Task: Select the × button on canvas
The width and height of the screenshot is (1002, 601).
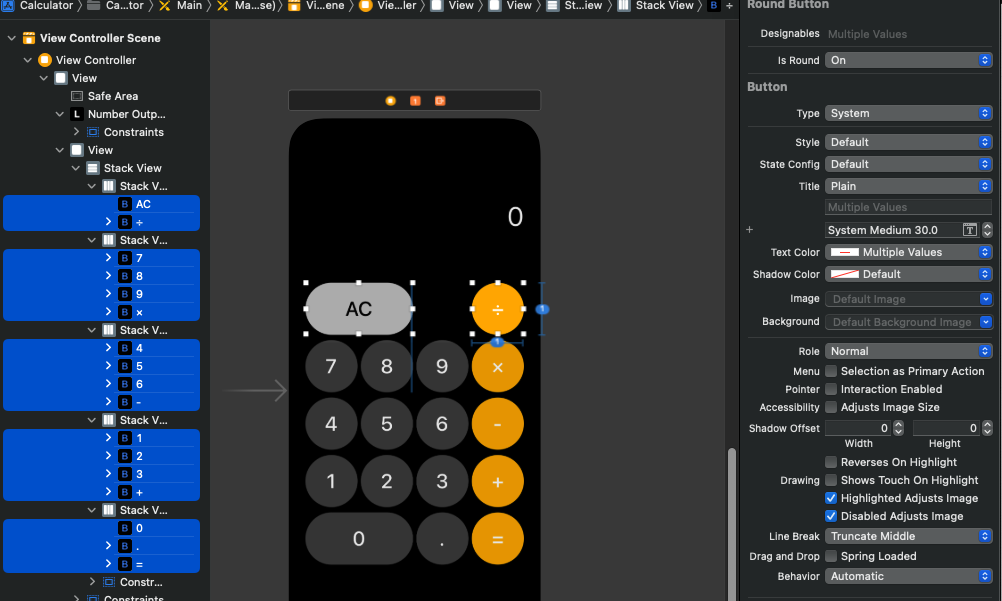Action: click(497, 366)
